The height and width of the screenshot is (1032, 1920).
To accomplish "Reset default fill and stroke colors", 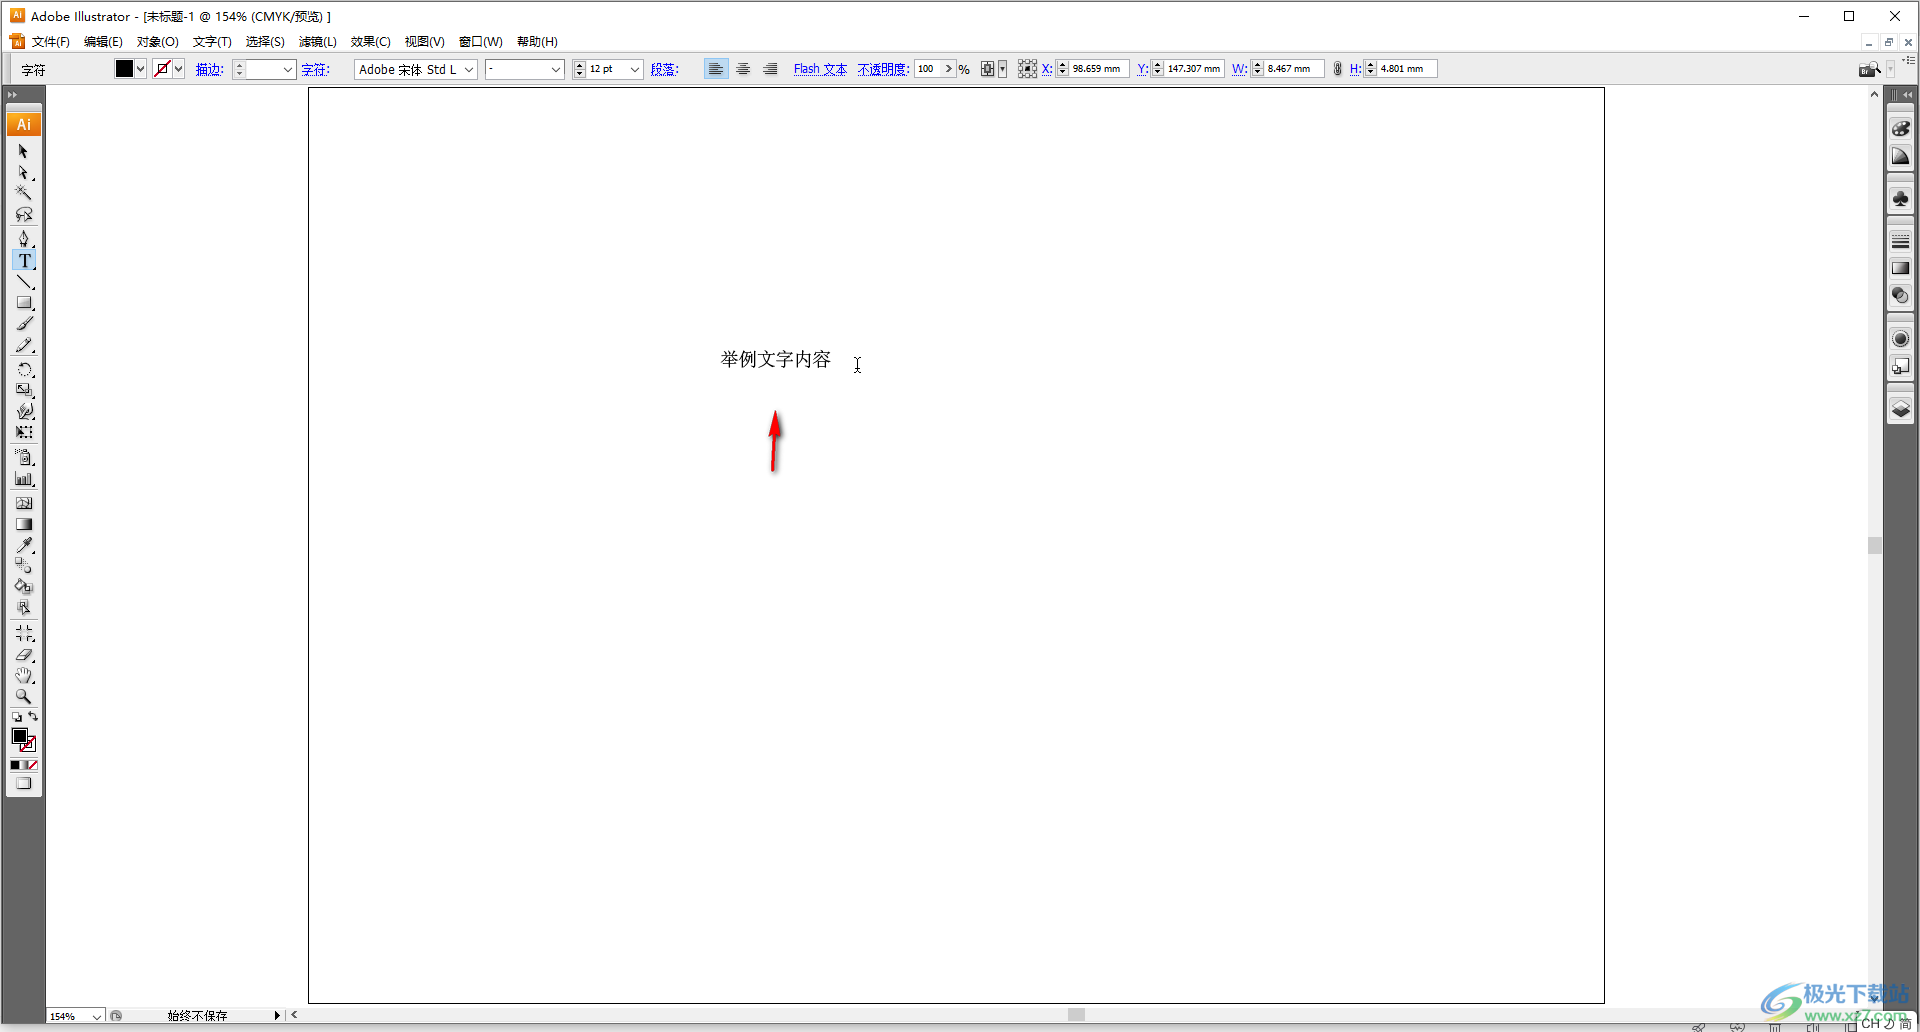I will click(x=16, y=717).
